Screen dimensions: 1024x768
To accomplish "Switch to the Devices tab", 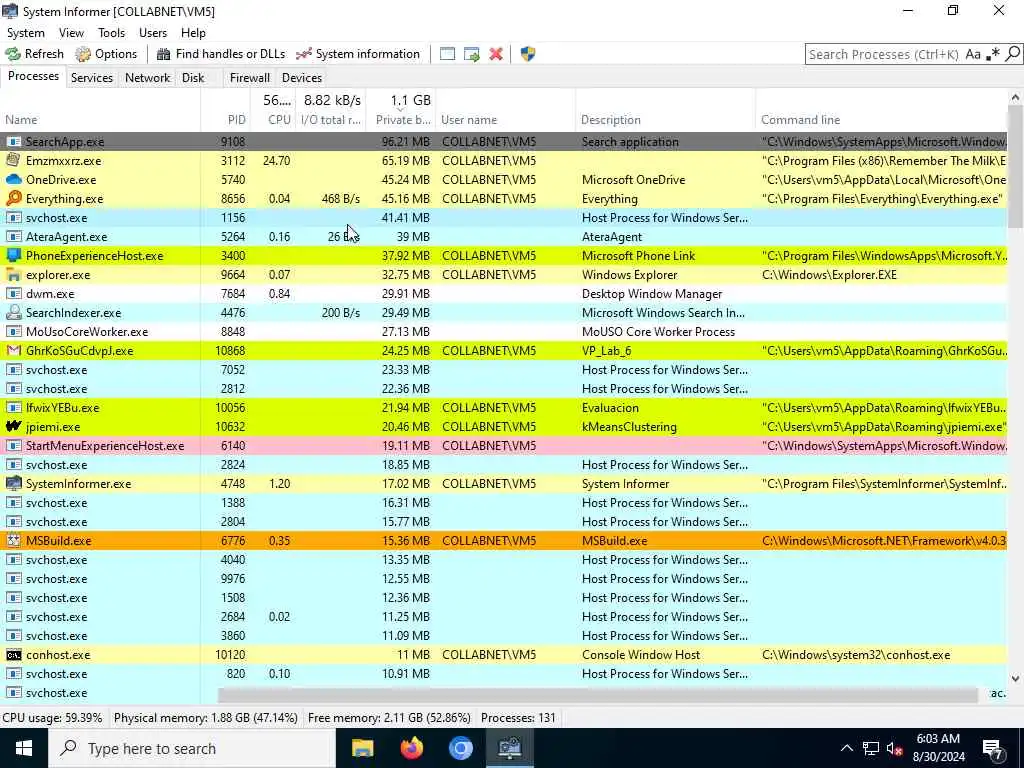I will coord(302,78).
